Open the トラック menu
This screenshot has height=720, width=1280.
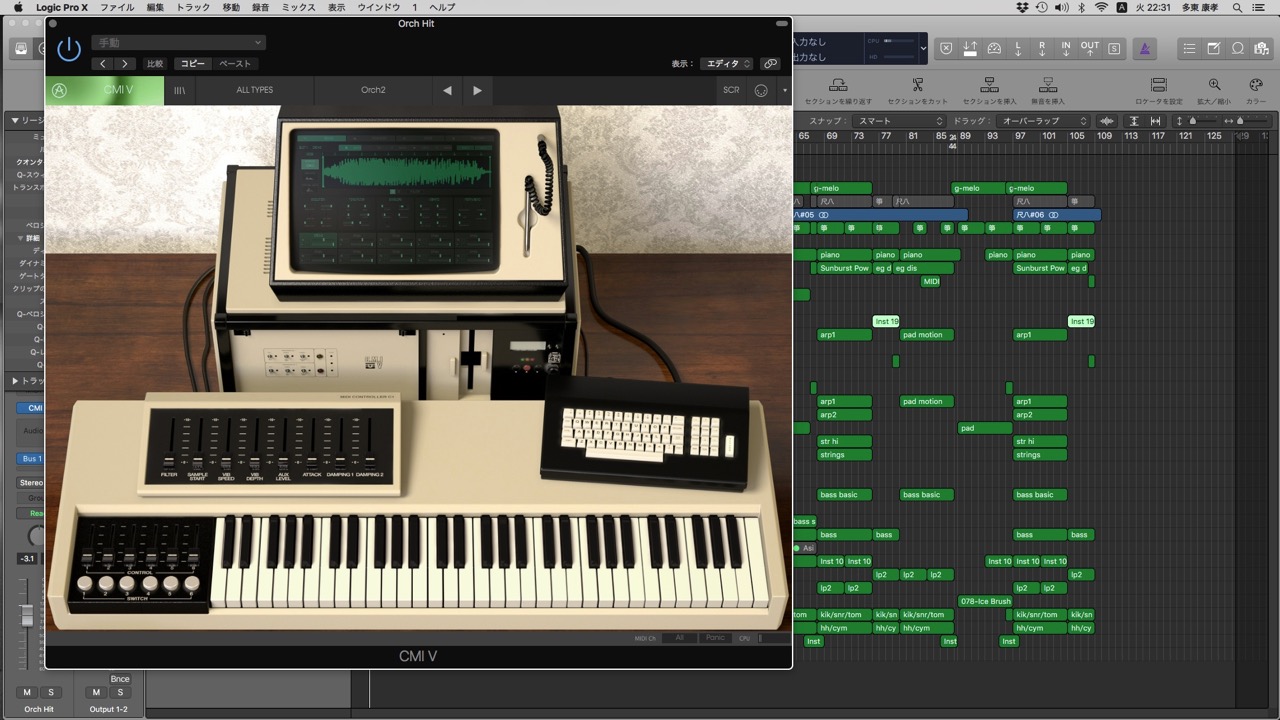(x=193, y=7)
